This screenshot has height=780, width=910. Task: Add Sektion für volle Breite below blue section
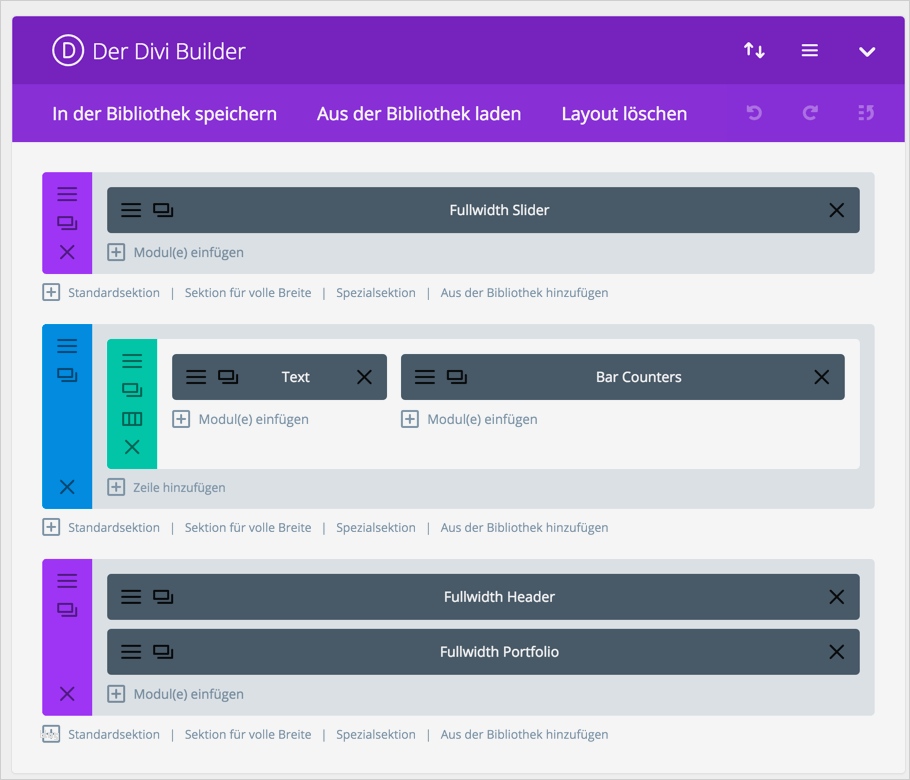pos(248,528)
